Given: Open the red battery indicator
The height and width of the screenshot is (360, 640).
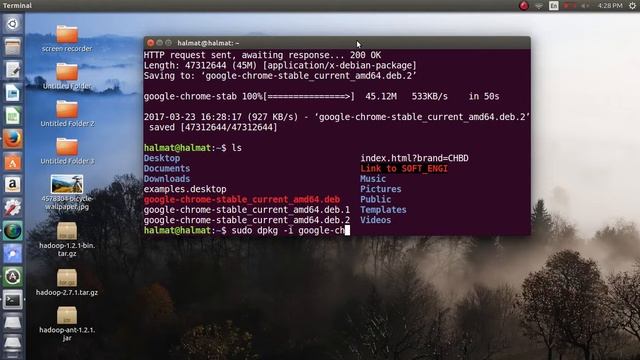Looking at the screenshot, I should coord(570,6).
